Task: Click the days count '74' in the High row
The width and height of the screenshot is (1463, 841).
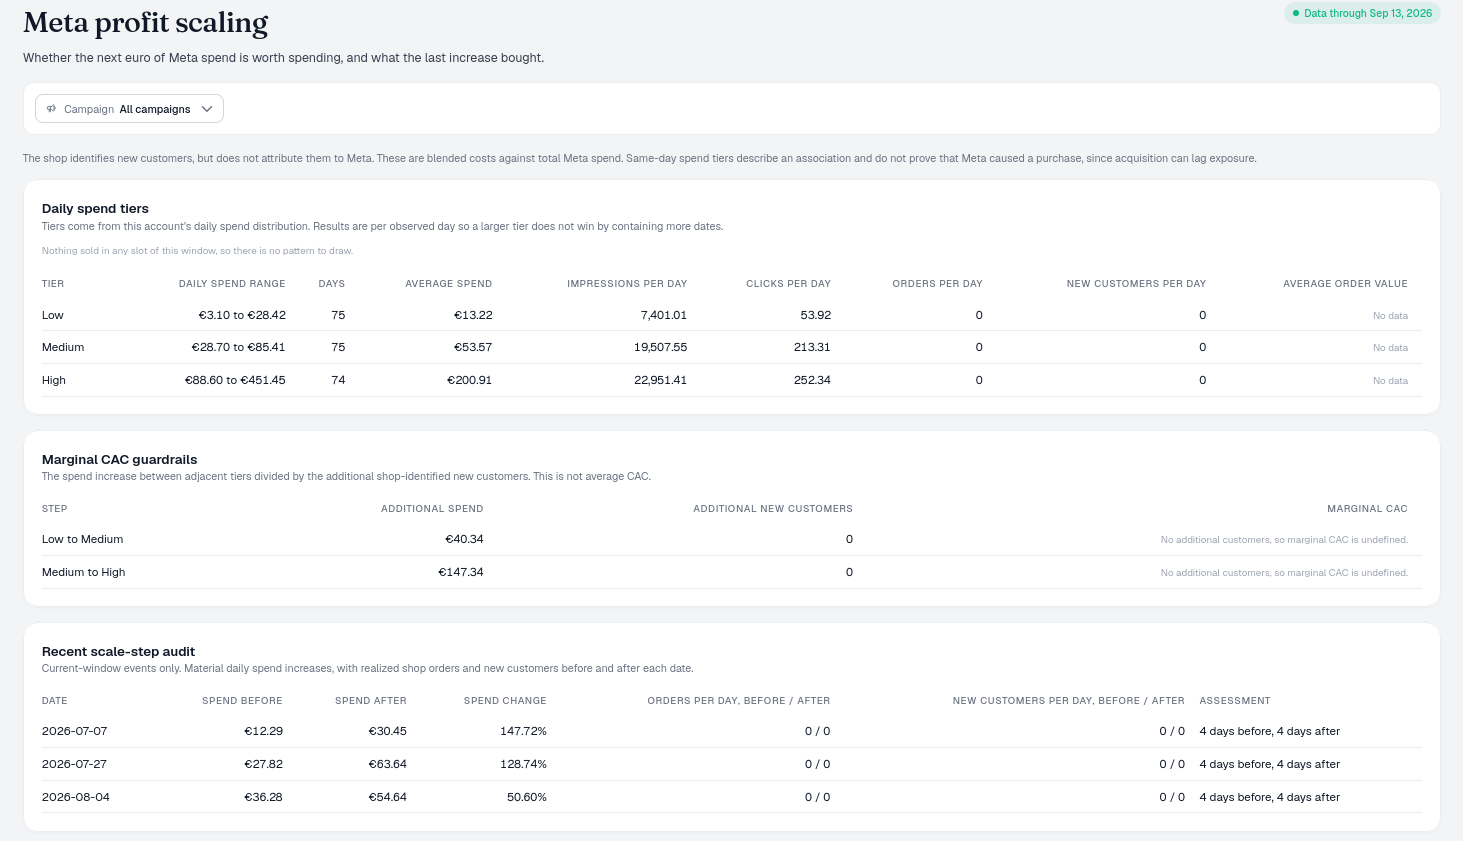Action: [338, 381]
